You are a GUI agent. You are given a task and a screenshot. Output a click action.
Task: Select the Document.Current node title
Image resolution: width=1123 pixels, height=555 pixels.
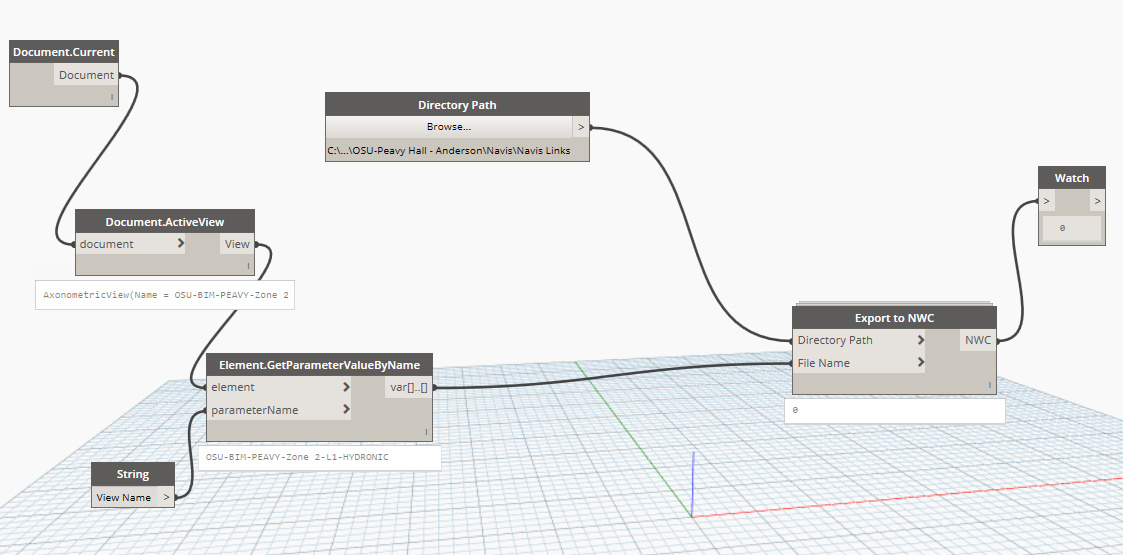pyautogui.click(x=64, y=52)
